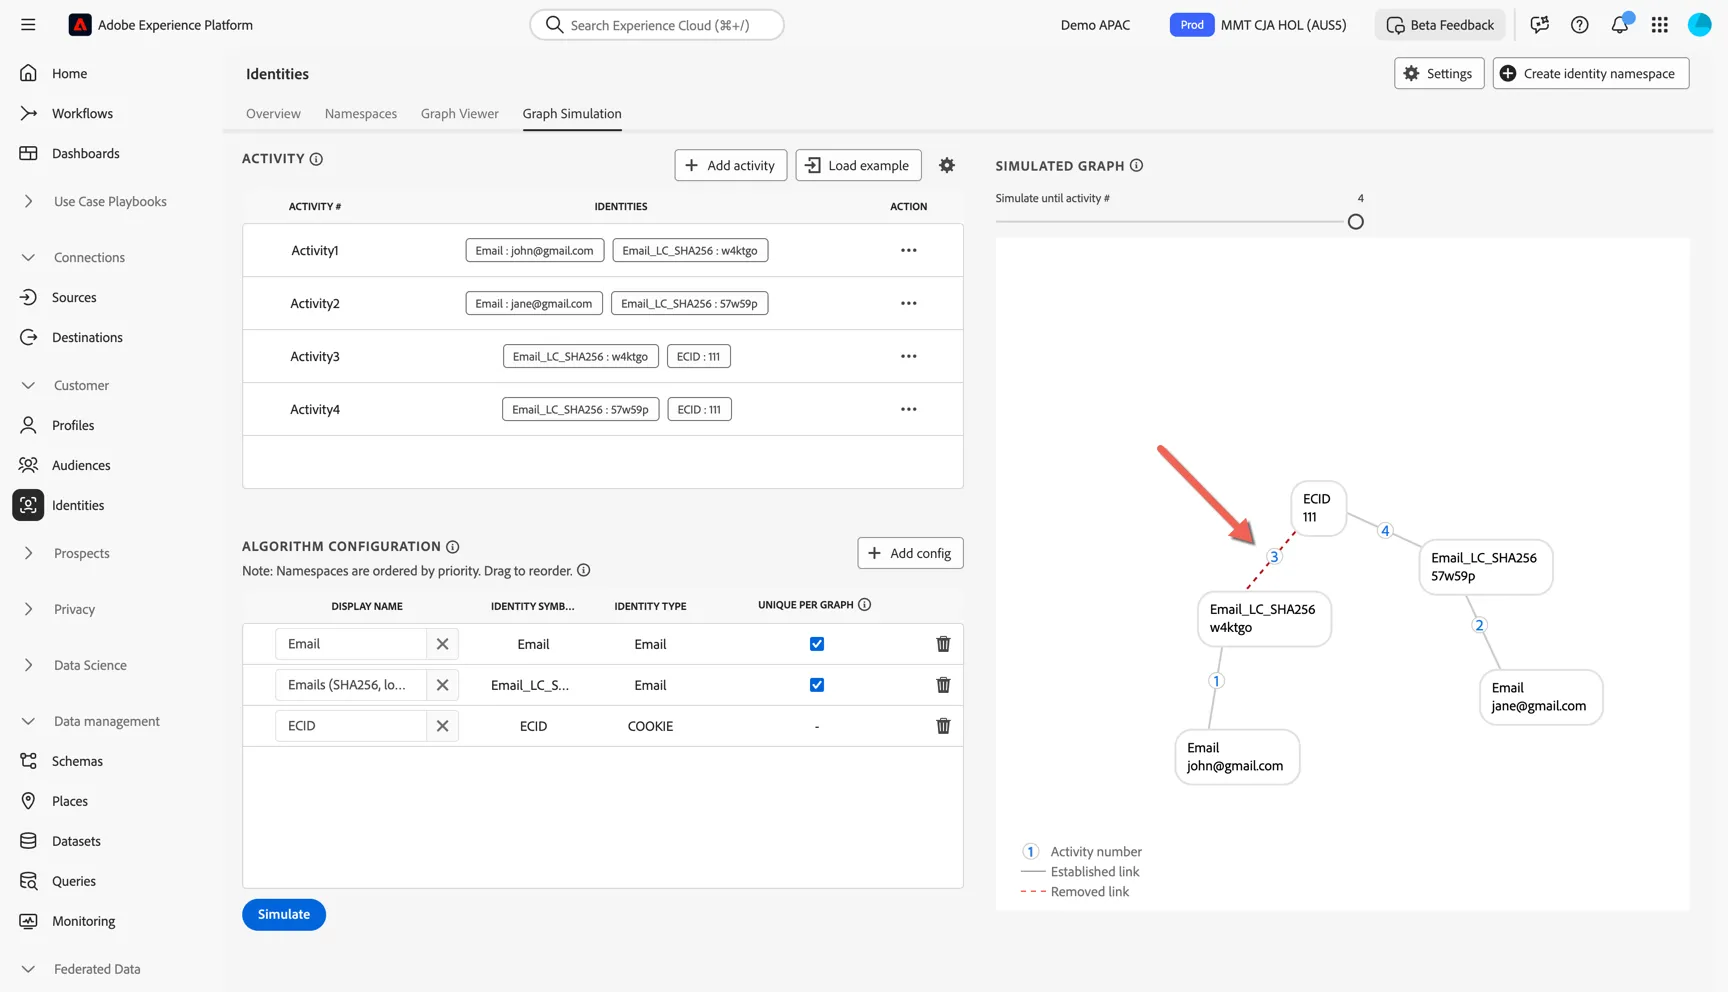Click the Simulate until activity slider handle
1728x992 pixels.
point(1355,222)
